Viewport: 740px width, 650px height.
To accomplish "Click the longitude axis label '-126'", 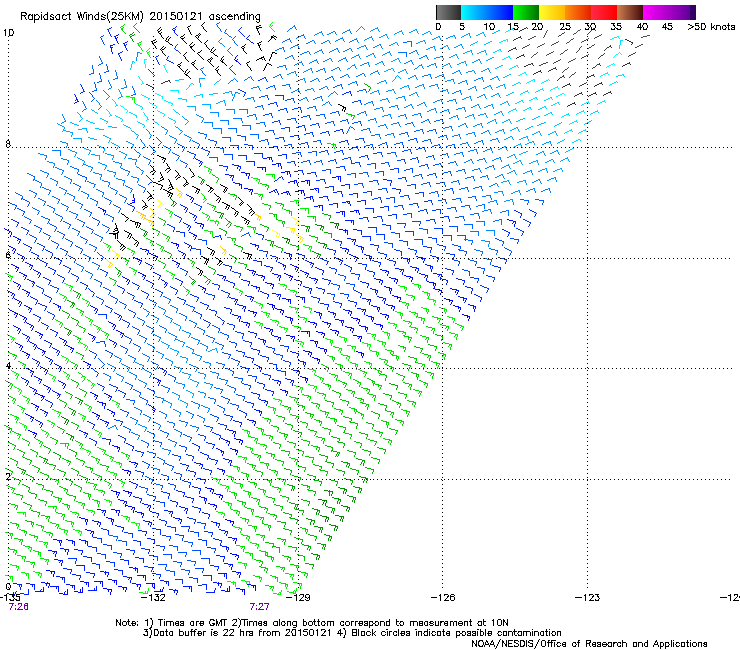I will (443, 598).
